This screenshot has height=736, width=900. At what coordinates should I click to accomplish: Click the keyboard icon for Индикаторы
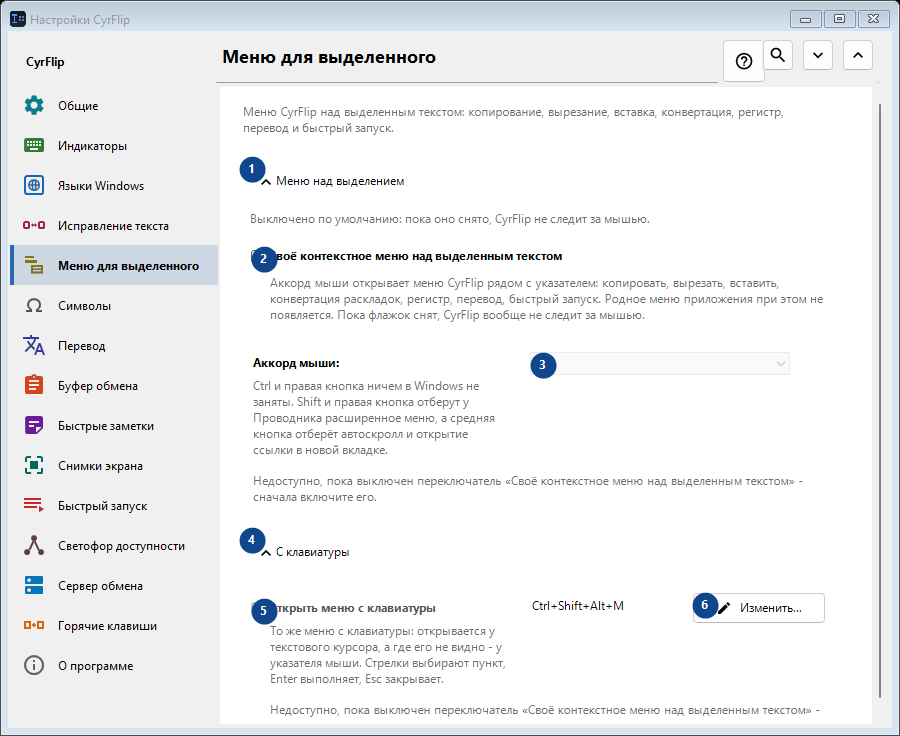coord(34,146)
